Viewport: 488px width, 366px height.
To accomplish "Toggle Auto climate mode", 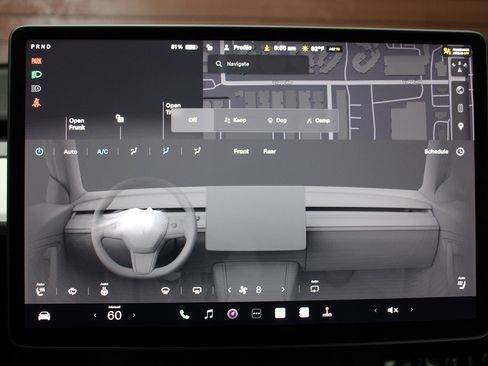I will tap(70, 152).
